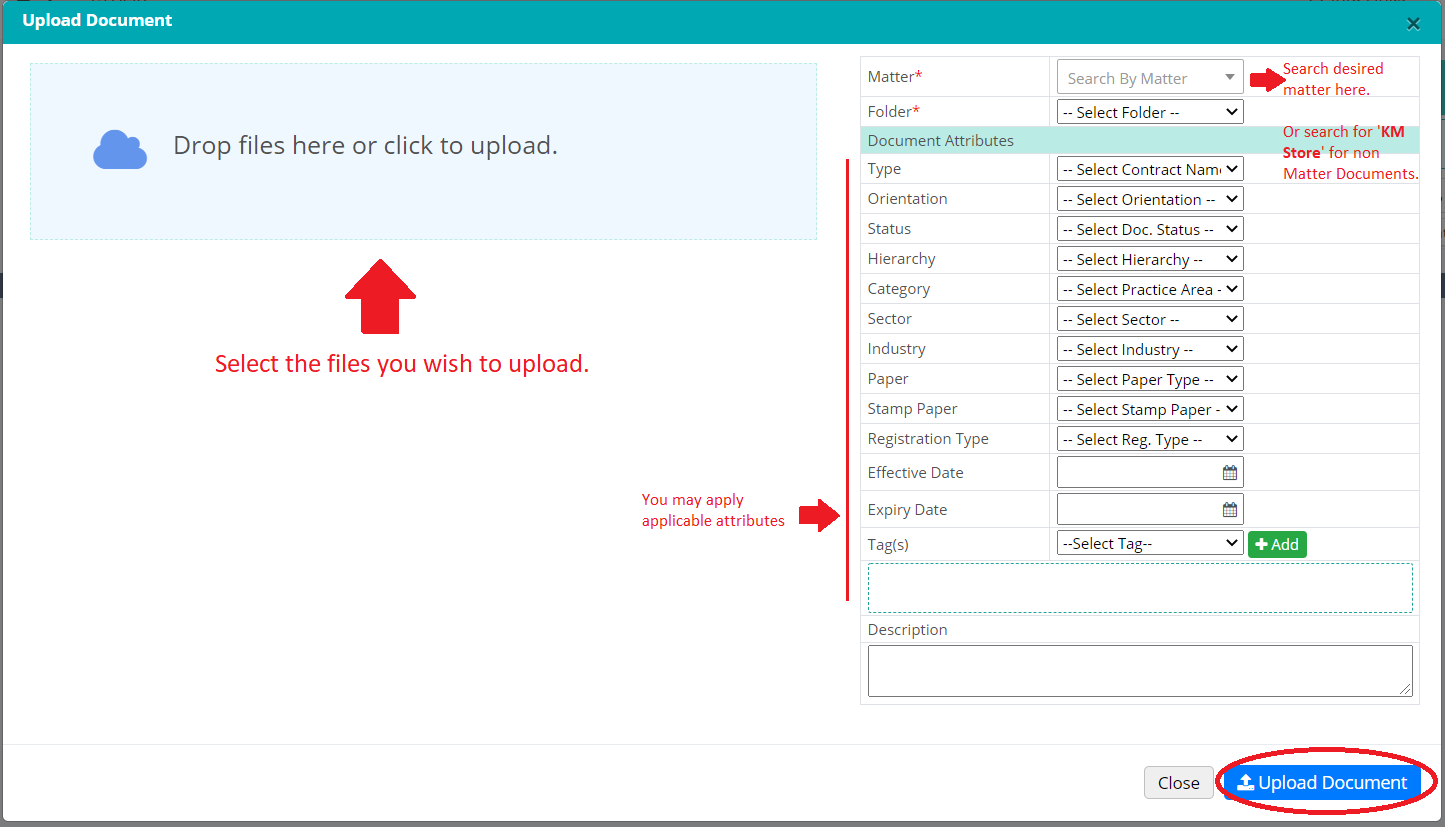Open the Select Contract Name type dropdown
Image resolution: width=1445 pixels, height=827 pixels.
click(x=1149, y=170)
